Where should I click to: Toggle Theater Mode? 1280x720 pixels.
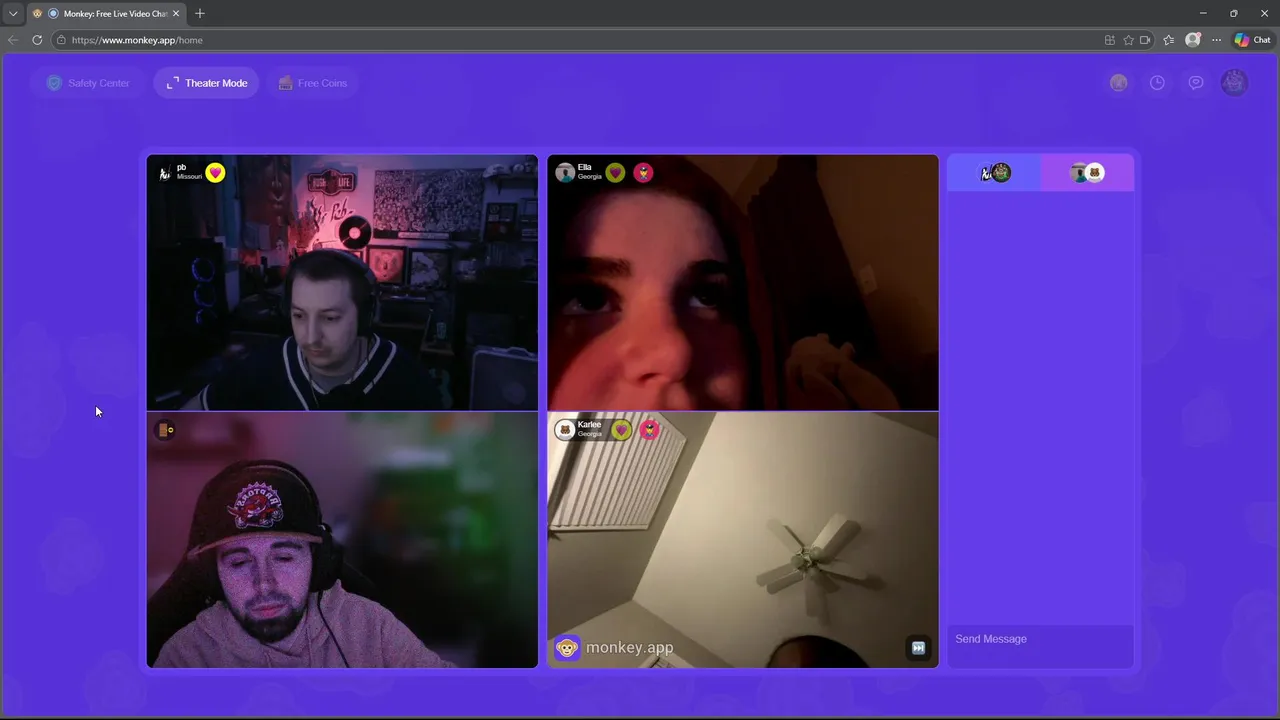tap(206, 83)
